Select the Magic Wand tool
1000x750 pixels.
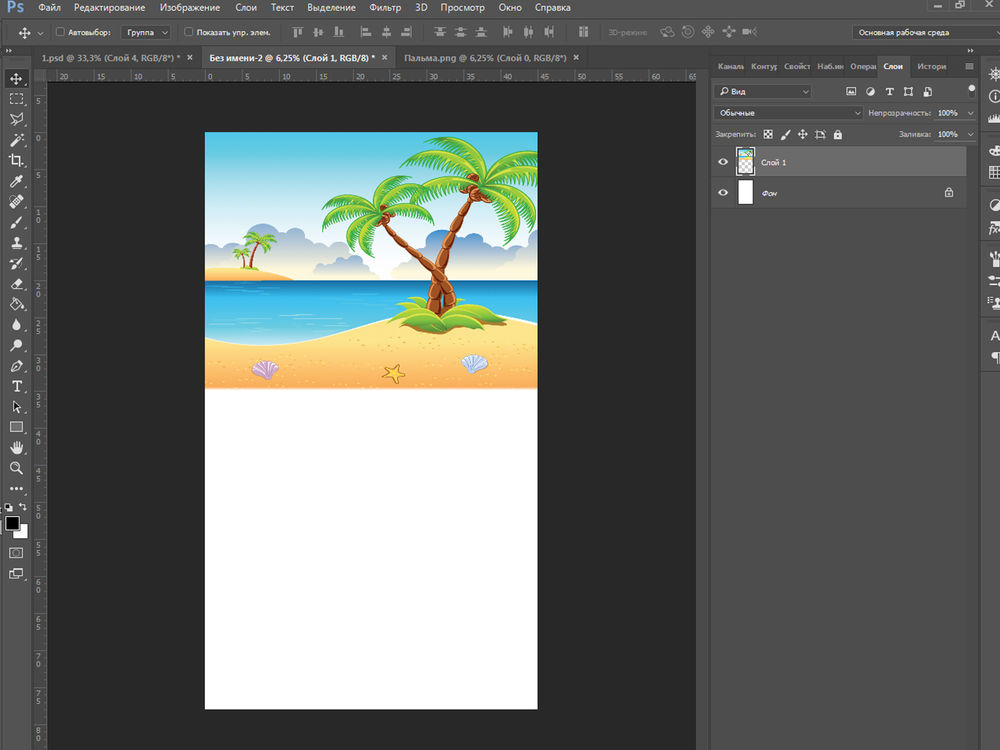point(16,140)
